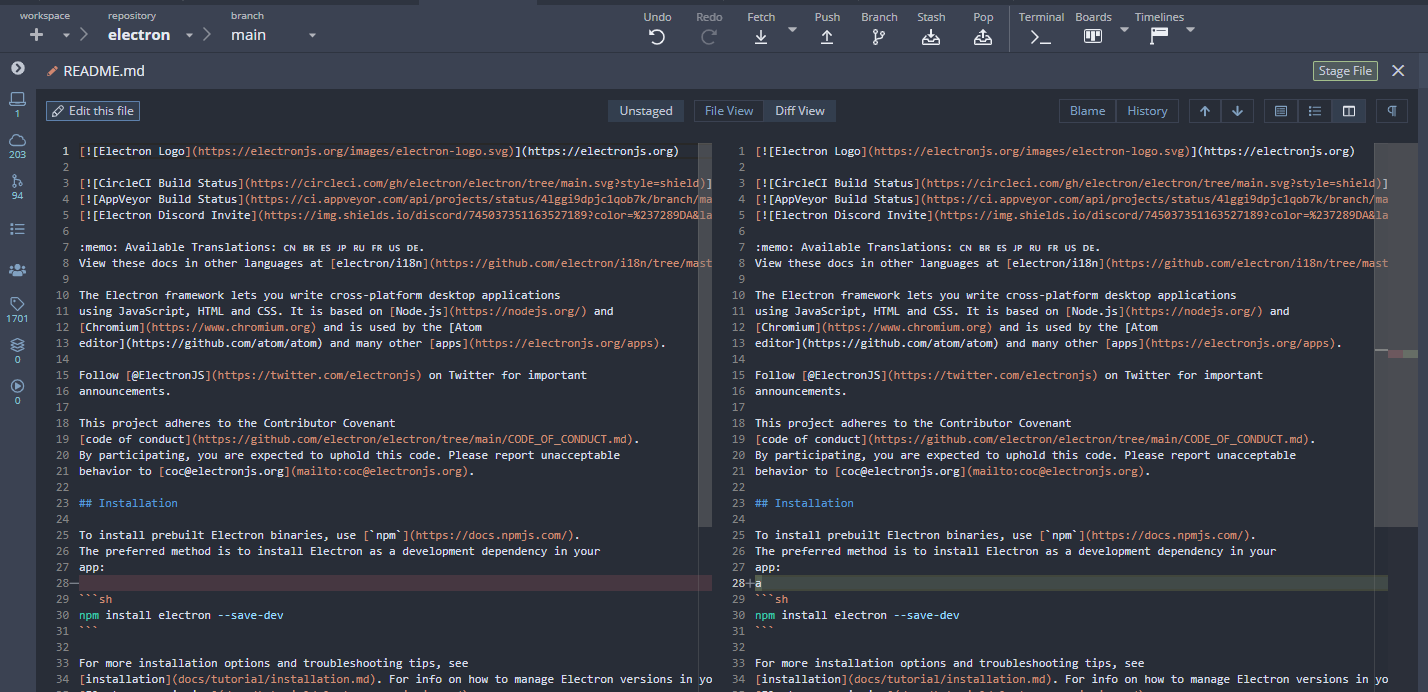Screen dimensions: 1428x692
Task: Open the Terminal
Action: tap(1041, 28)
